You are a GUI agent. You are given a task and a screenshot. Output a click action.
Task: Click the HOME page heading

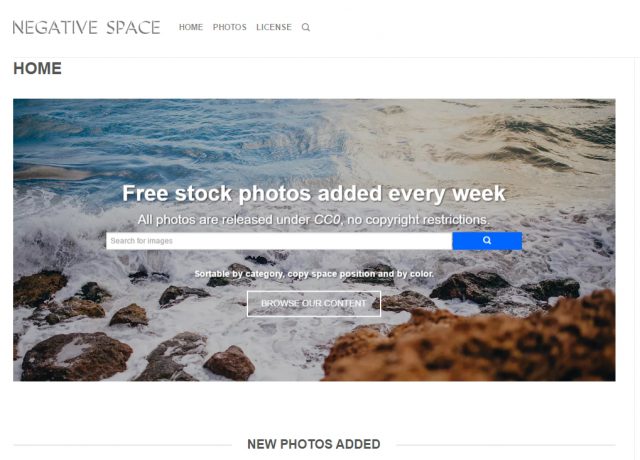pyautogui.click(x=38, y=68)
